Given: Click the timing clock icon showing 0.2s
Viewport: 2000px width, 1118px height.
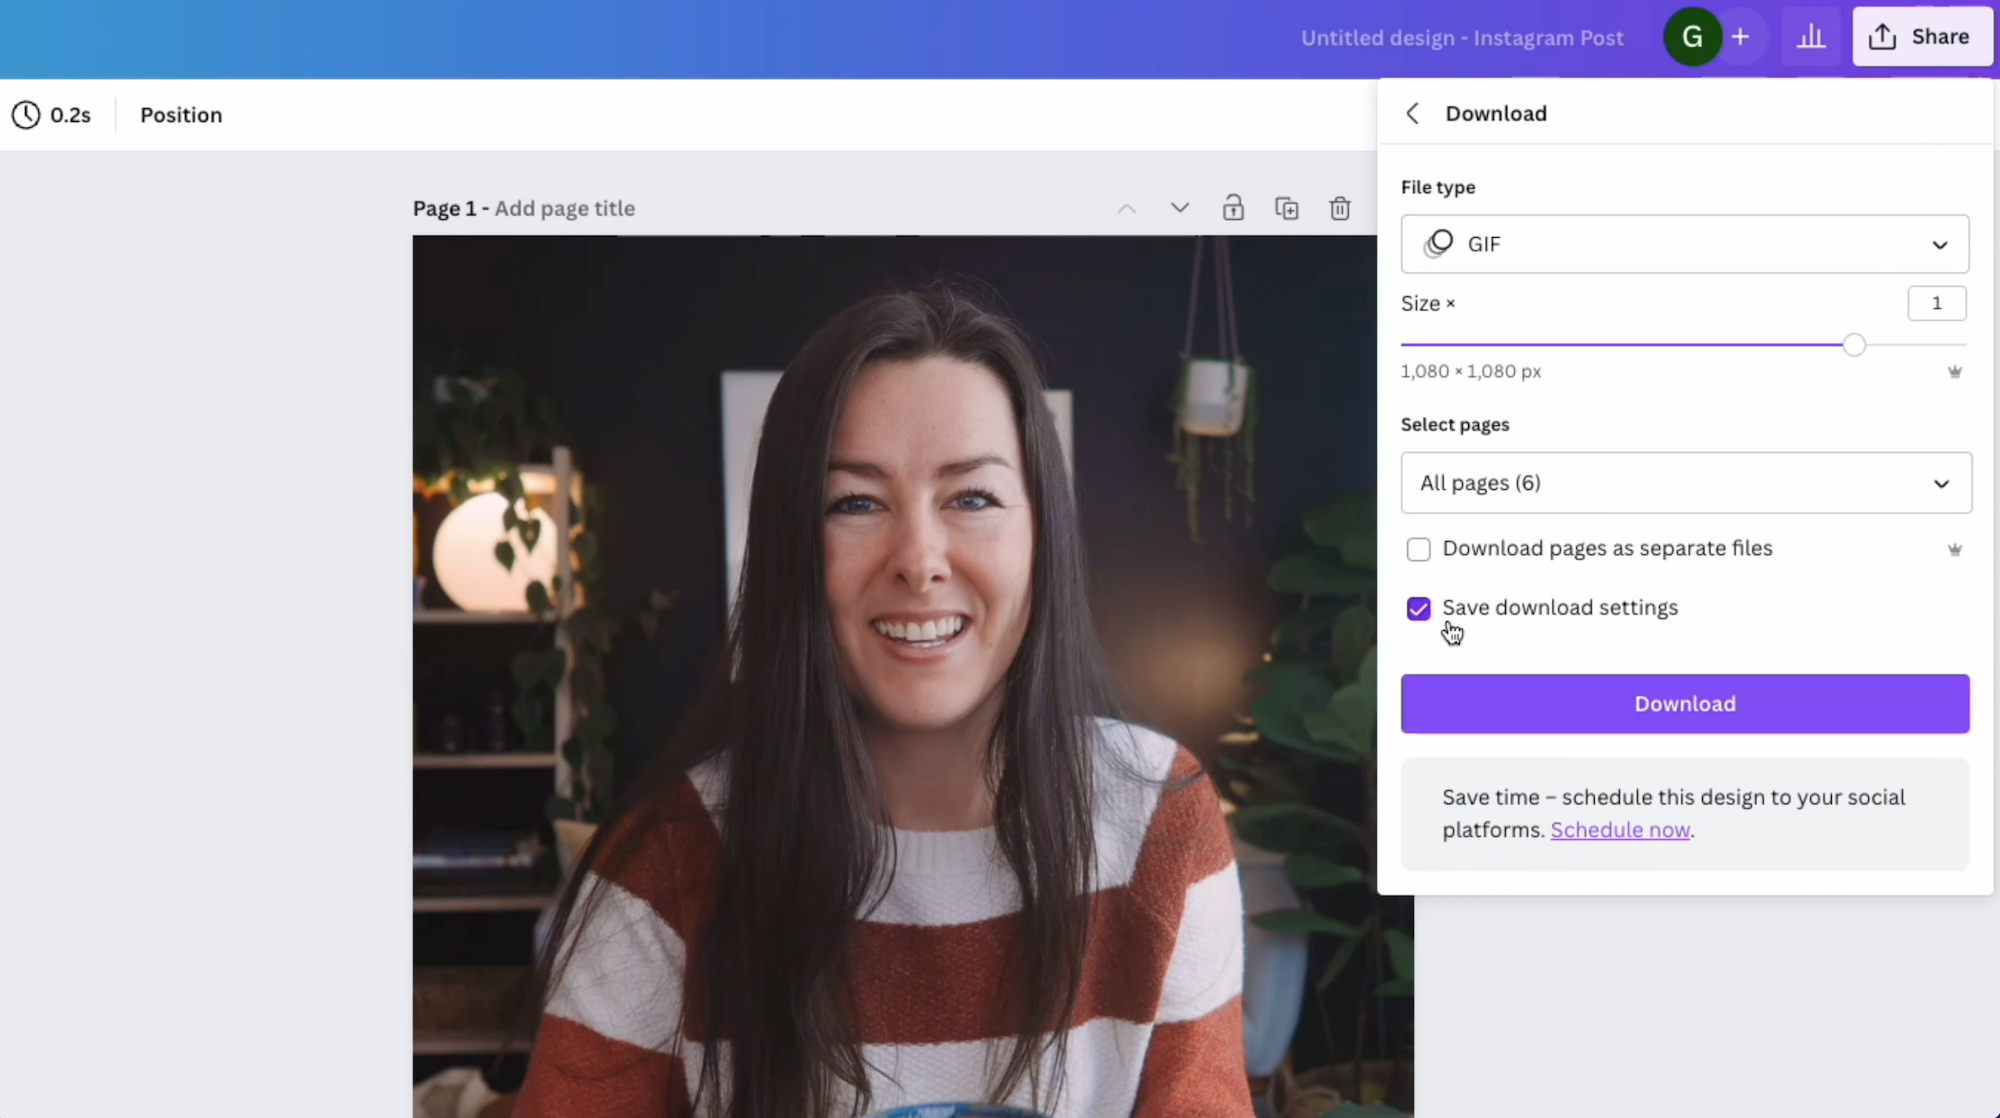Looking at the screenshot, I should pyautogui.click(x=25, y=115).
